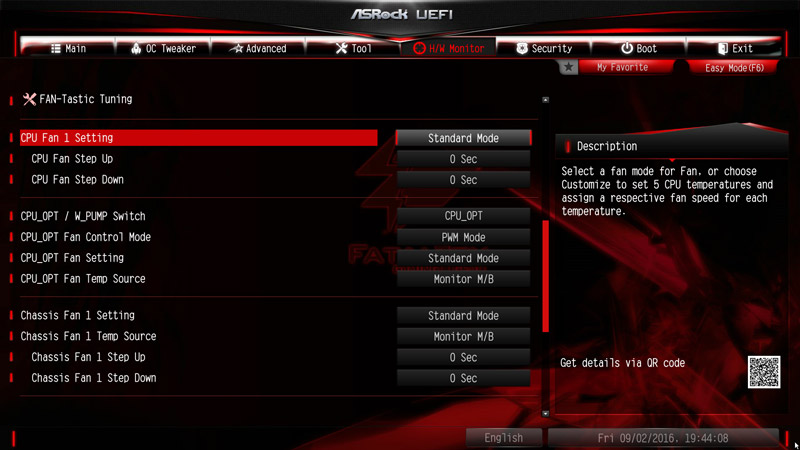Click the crossed tools icon on Tool tab
The height and width of the screenshot is (450, 800).
tap(341, 48)
